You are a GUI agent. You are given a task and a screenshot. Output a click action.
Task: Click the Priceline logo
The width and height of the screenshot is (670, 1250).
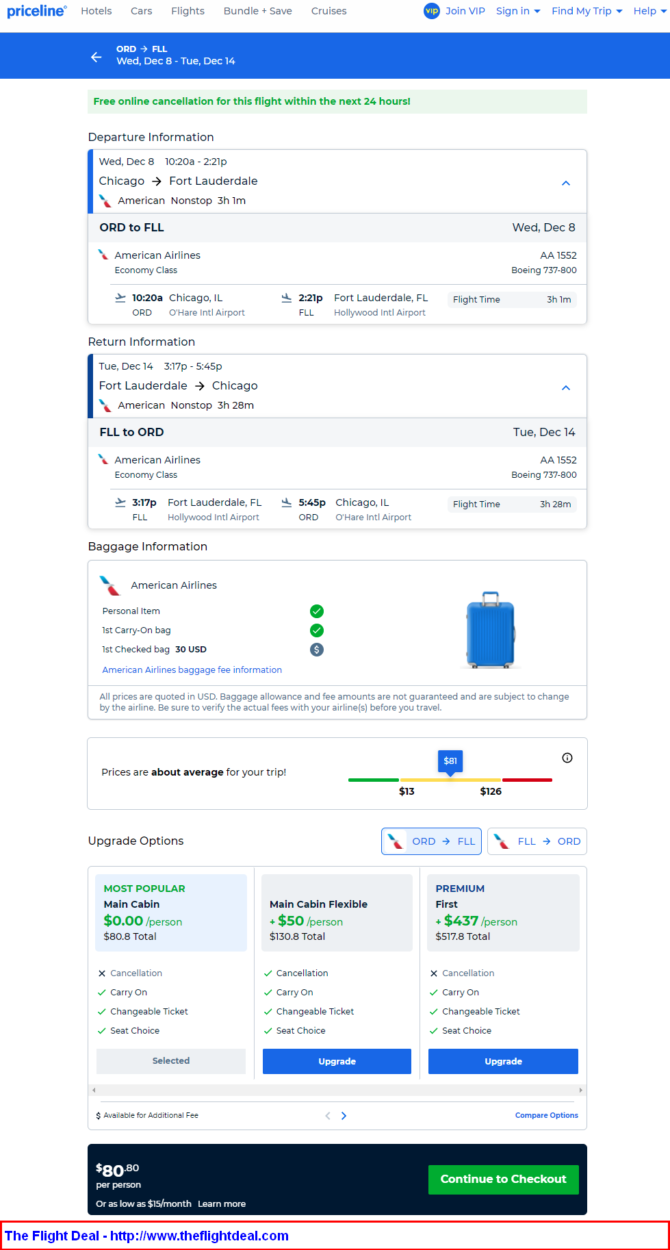coord(37,11)
